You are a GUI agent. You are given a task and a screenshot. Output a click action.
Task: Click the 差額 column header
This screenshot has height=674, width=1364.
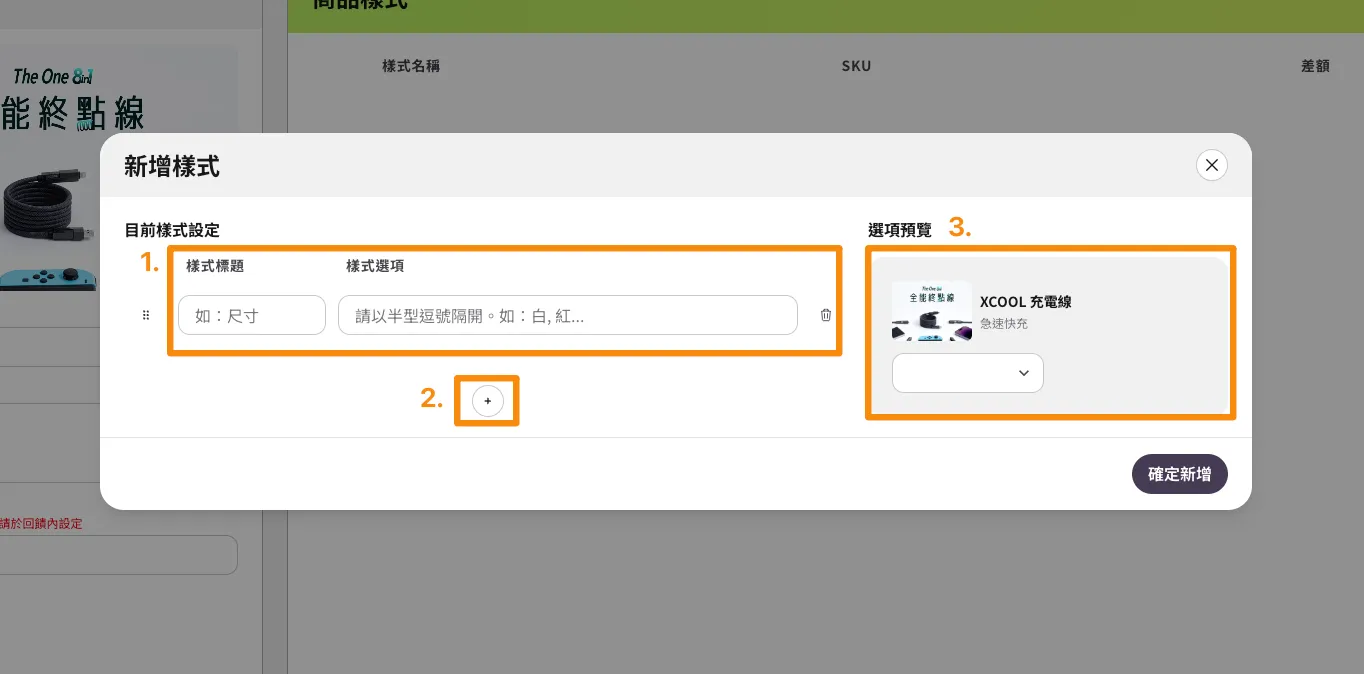pyautogui.click(x=1315, y=66)
